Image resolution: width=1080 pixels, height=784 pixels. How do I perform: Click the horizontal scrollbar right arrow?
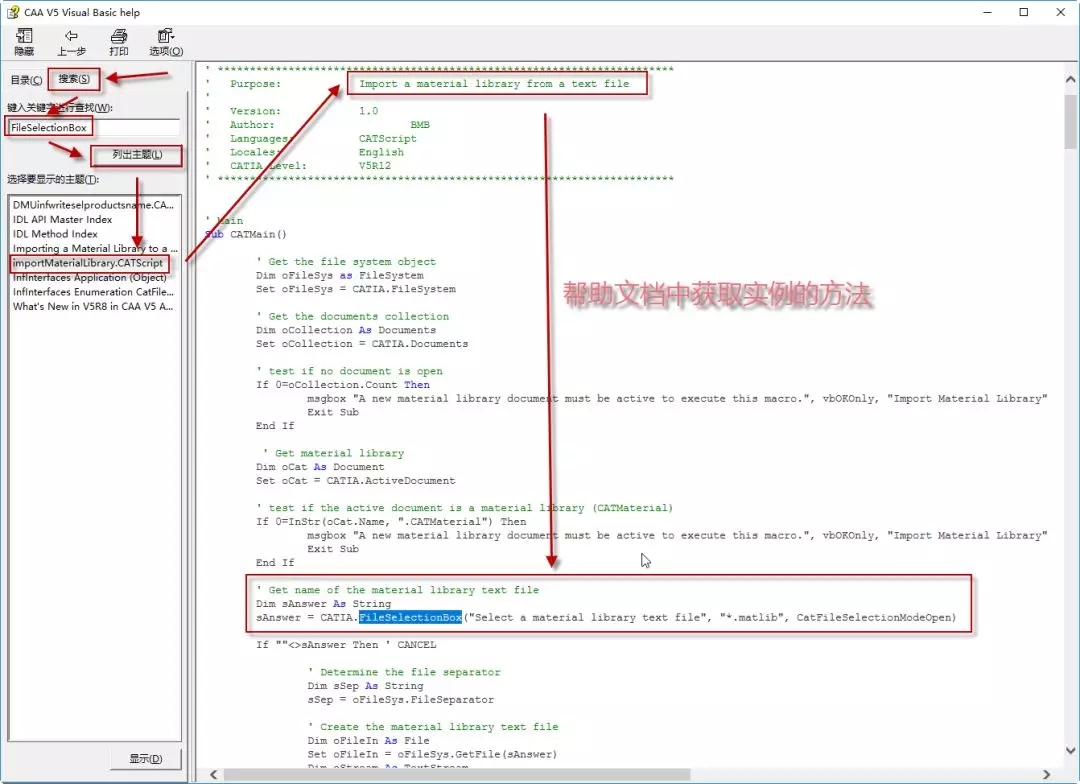click(1046, 774)
